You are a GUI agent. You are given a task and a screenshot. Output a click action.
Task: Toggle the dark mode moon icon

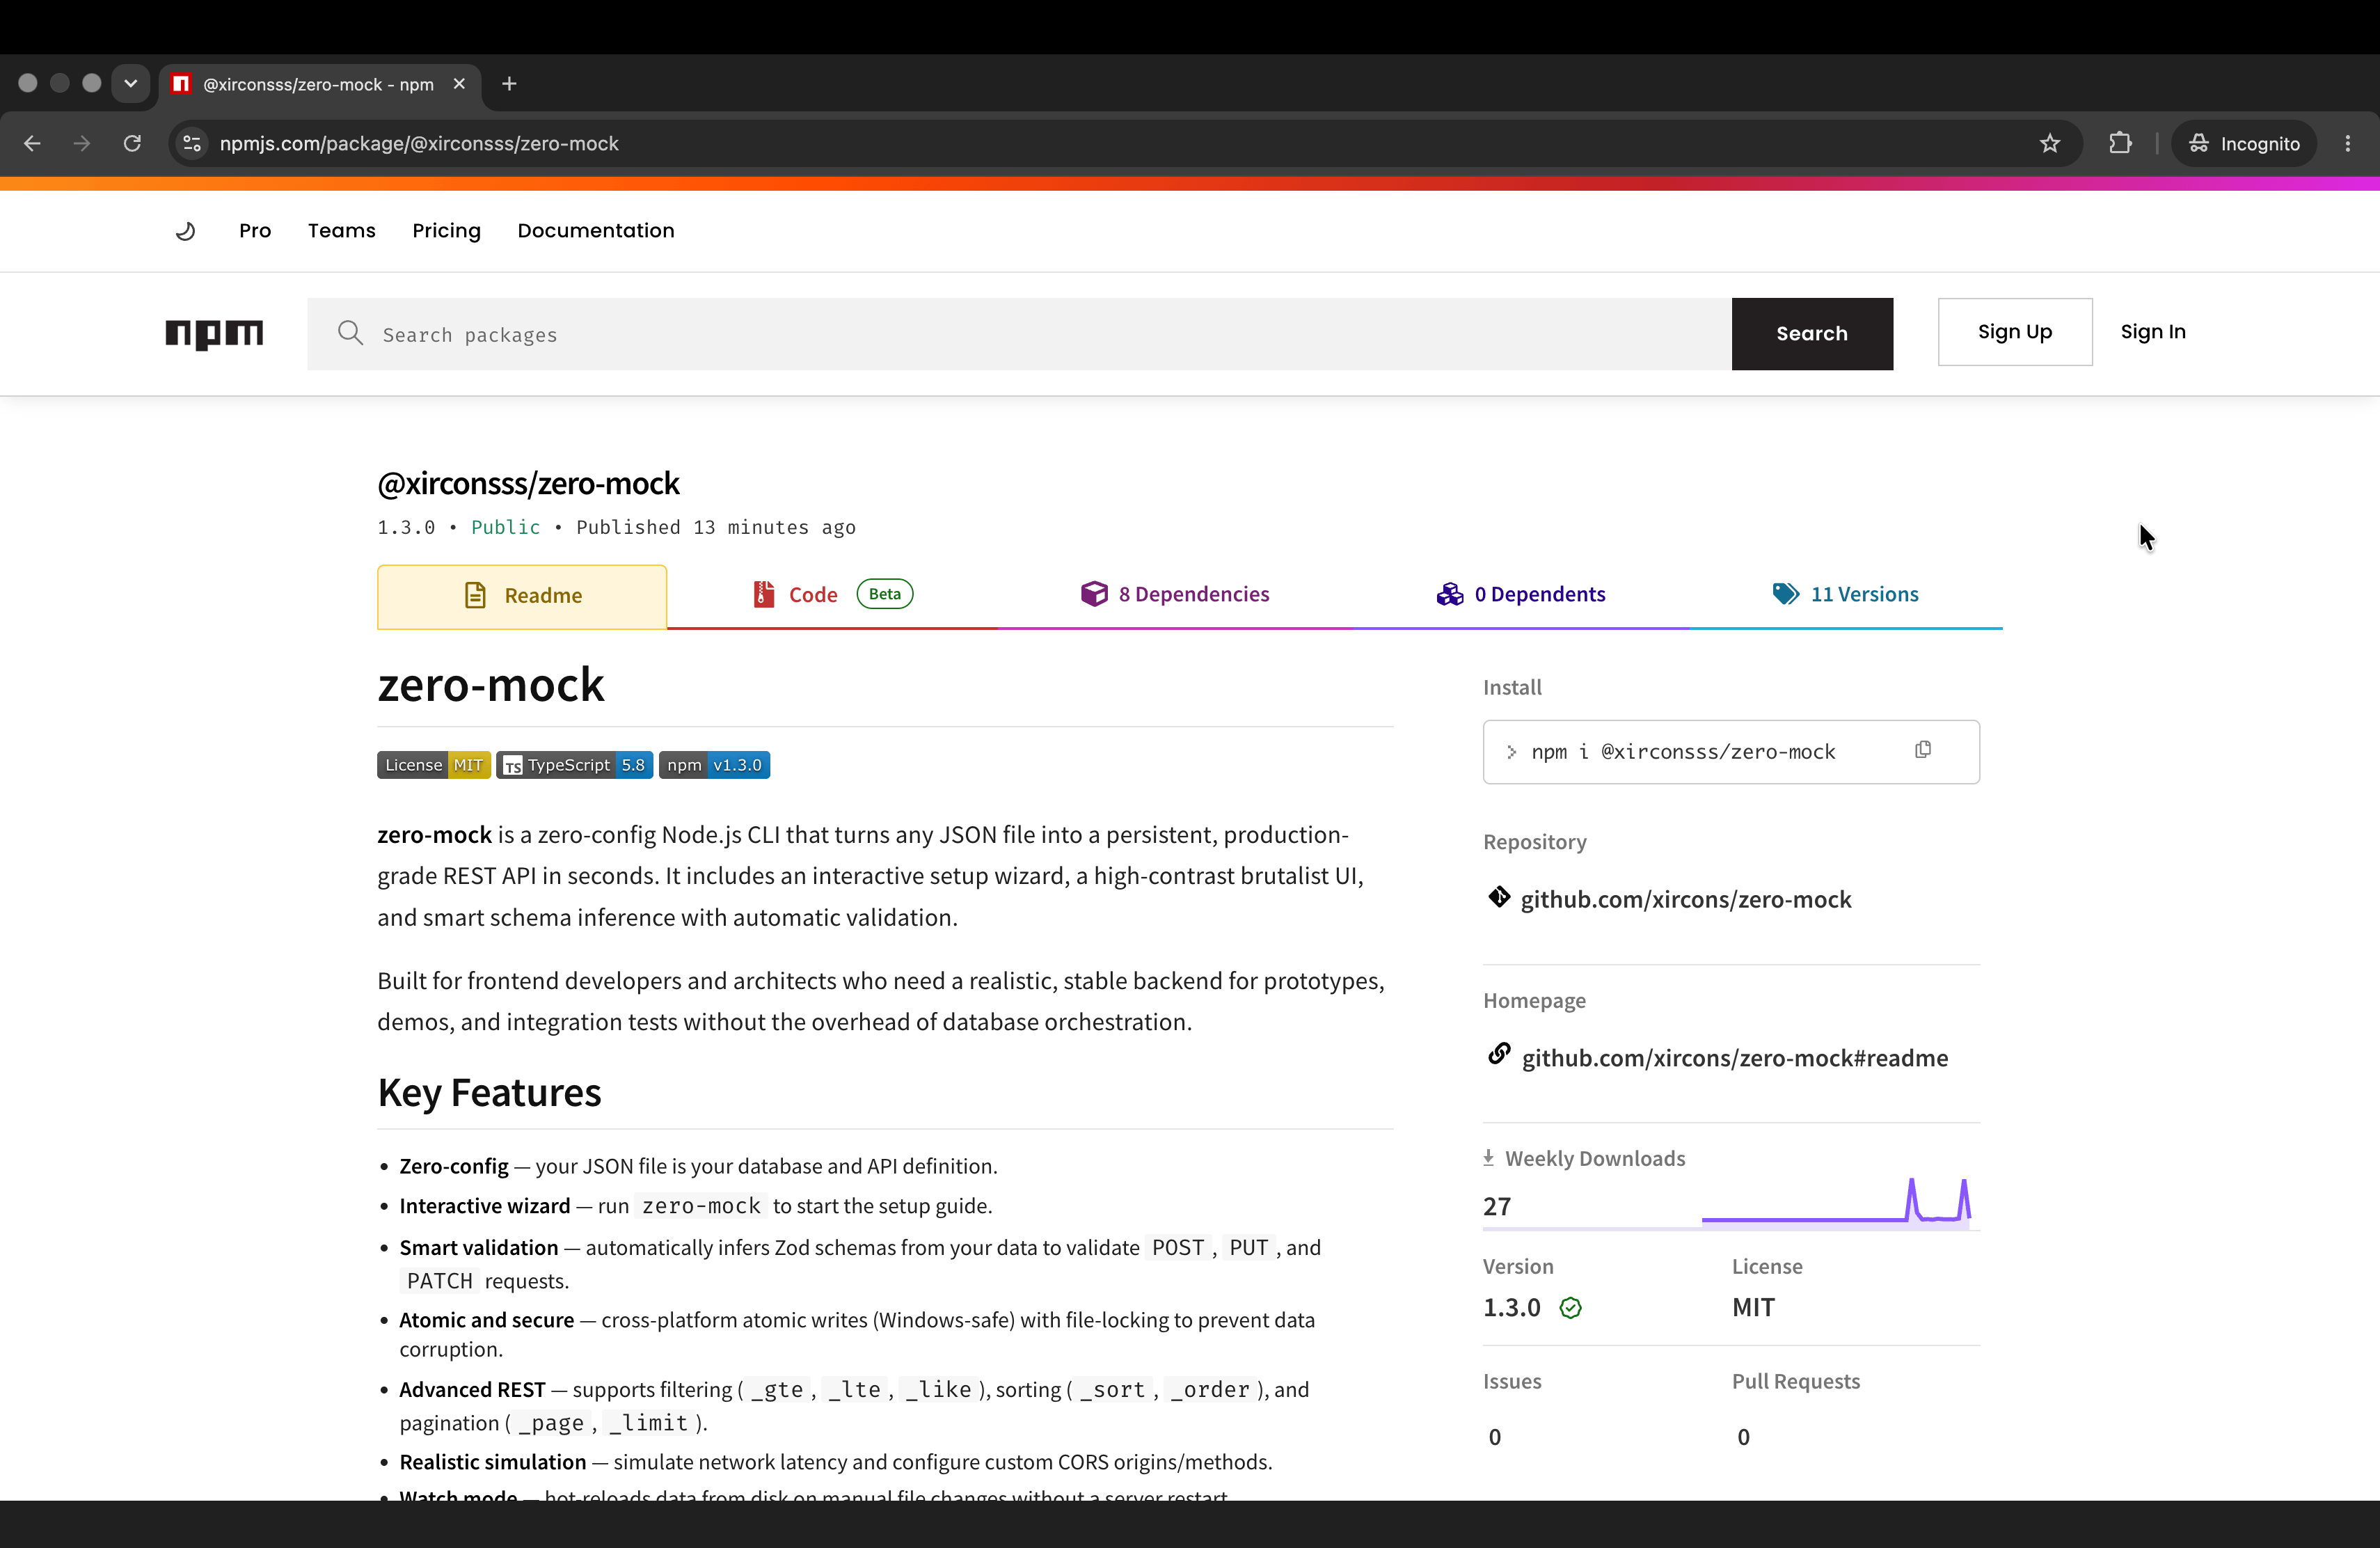click(x=185, y=231)
